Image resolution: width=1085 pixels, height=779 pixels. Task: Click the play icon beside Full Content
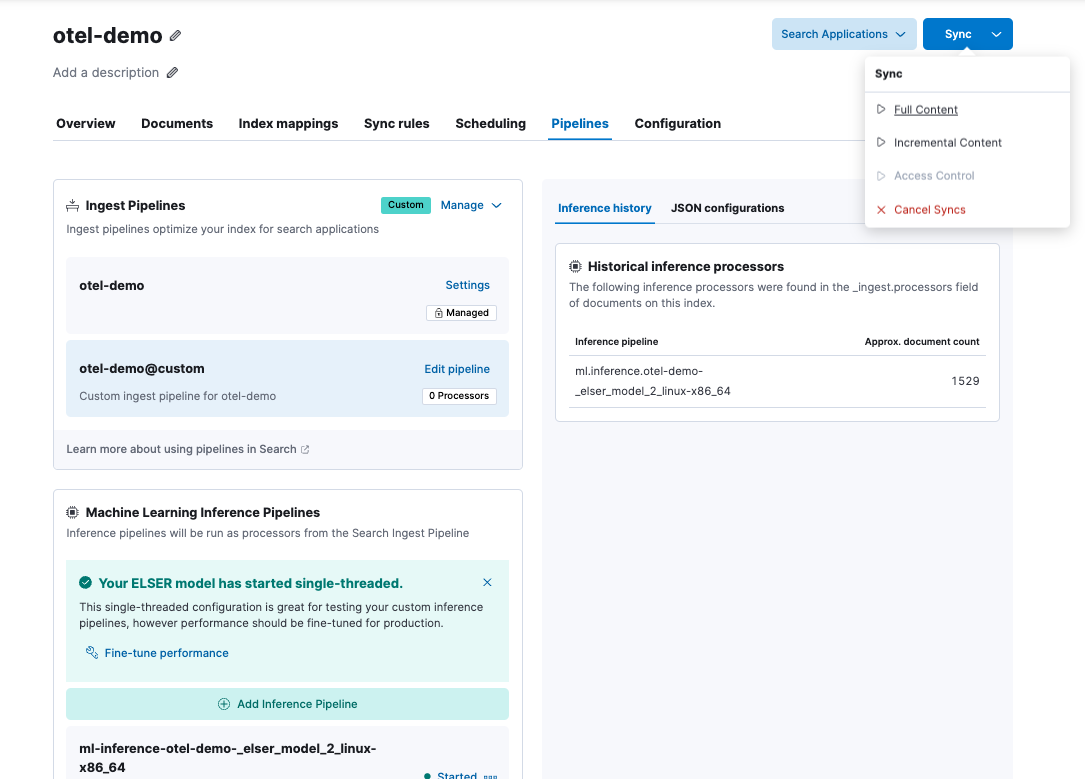(881, 110)
